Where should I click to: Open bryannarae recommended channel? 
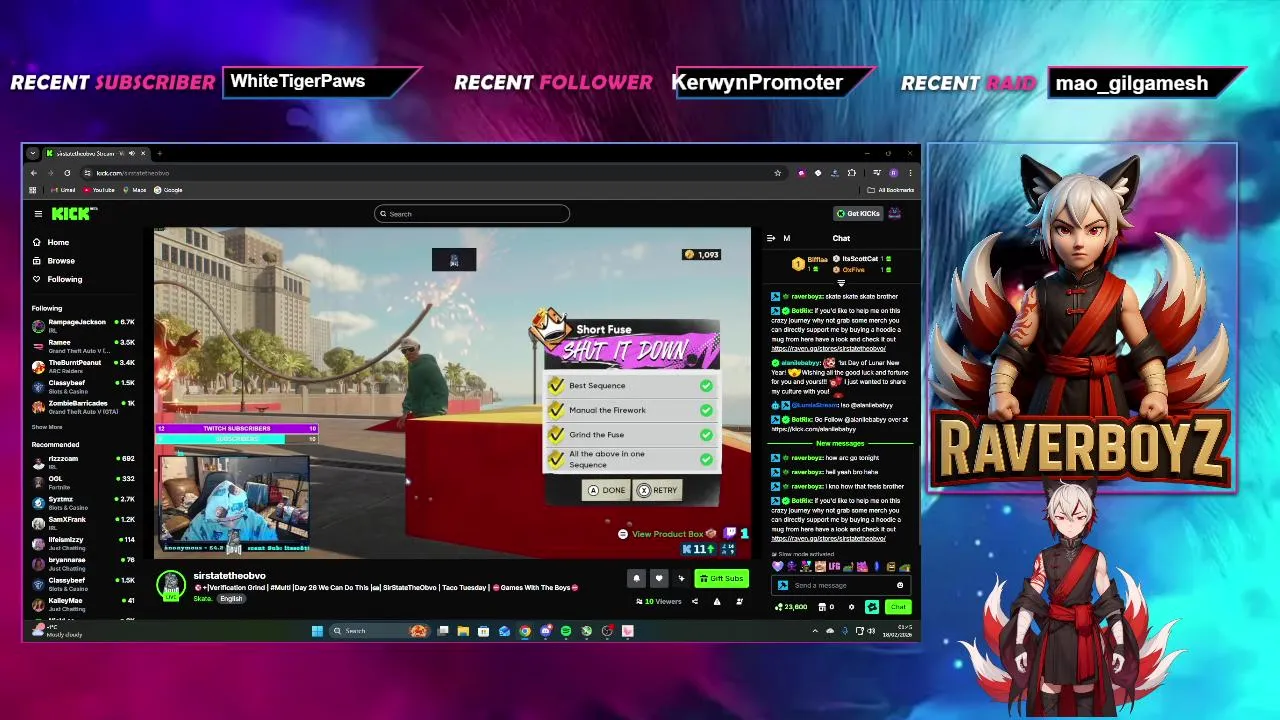pyautogui.click(x=83, y=563)
